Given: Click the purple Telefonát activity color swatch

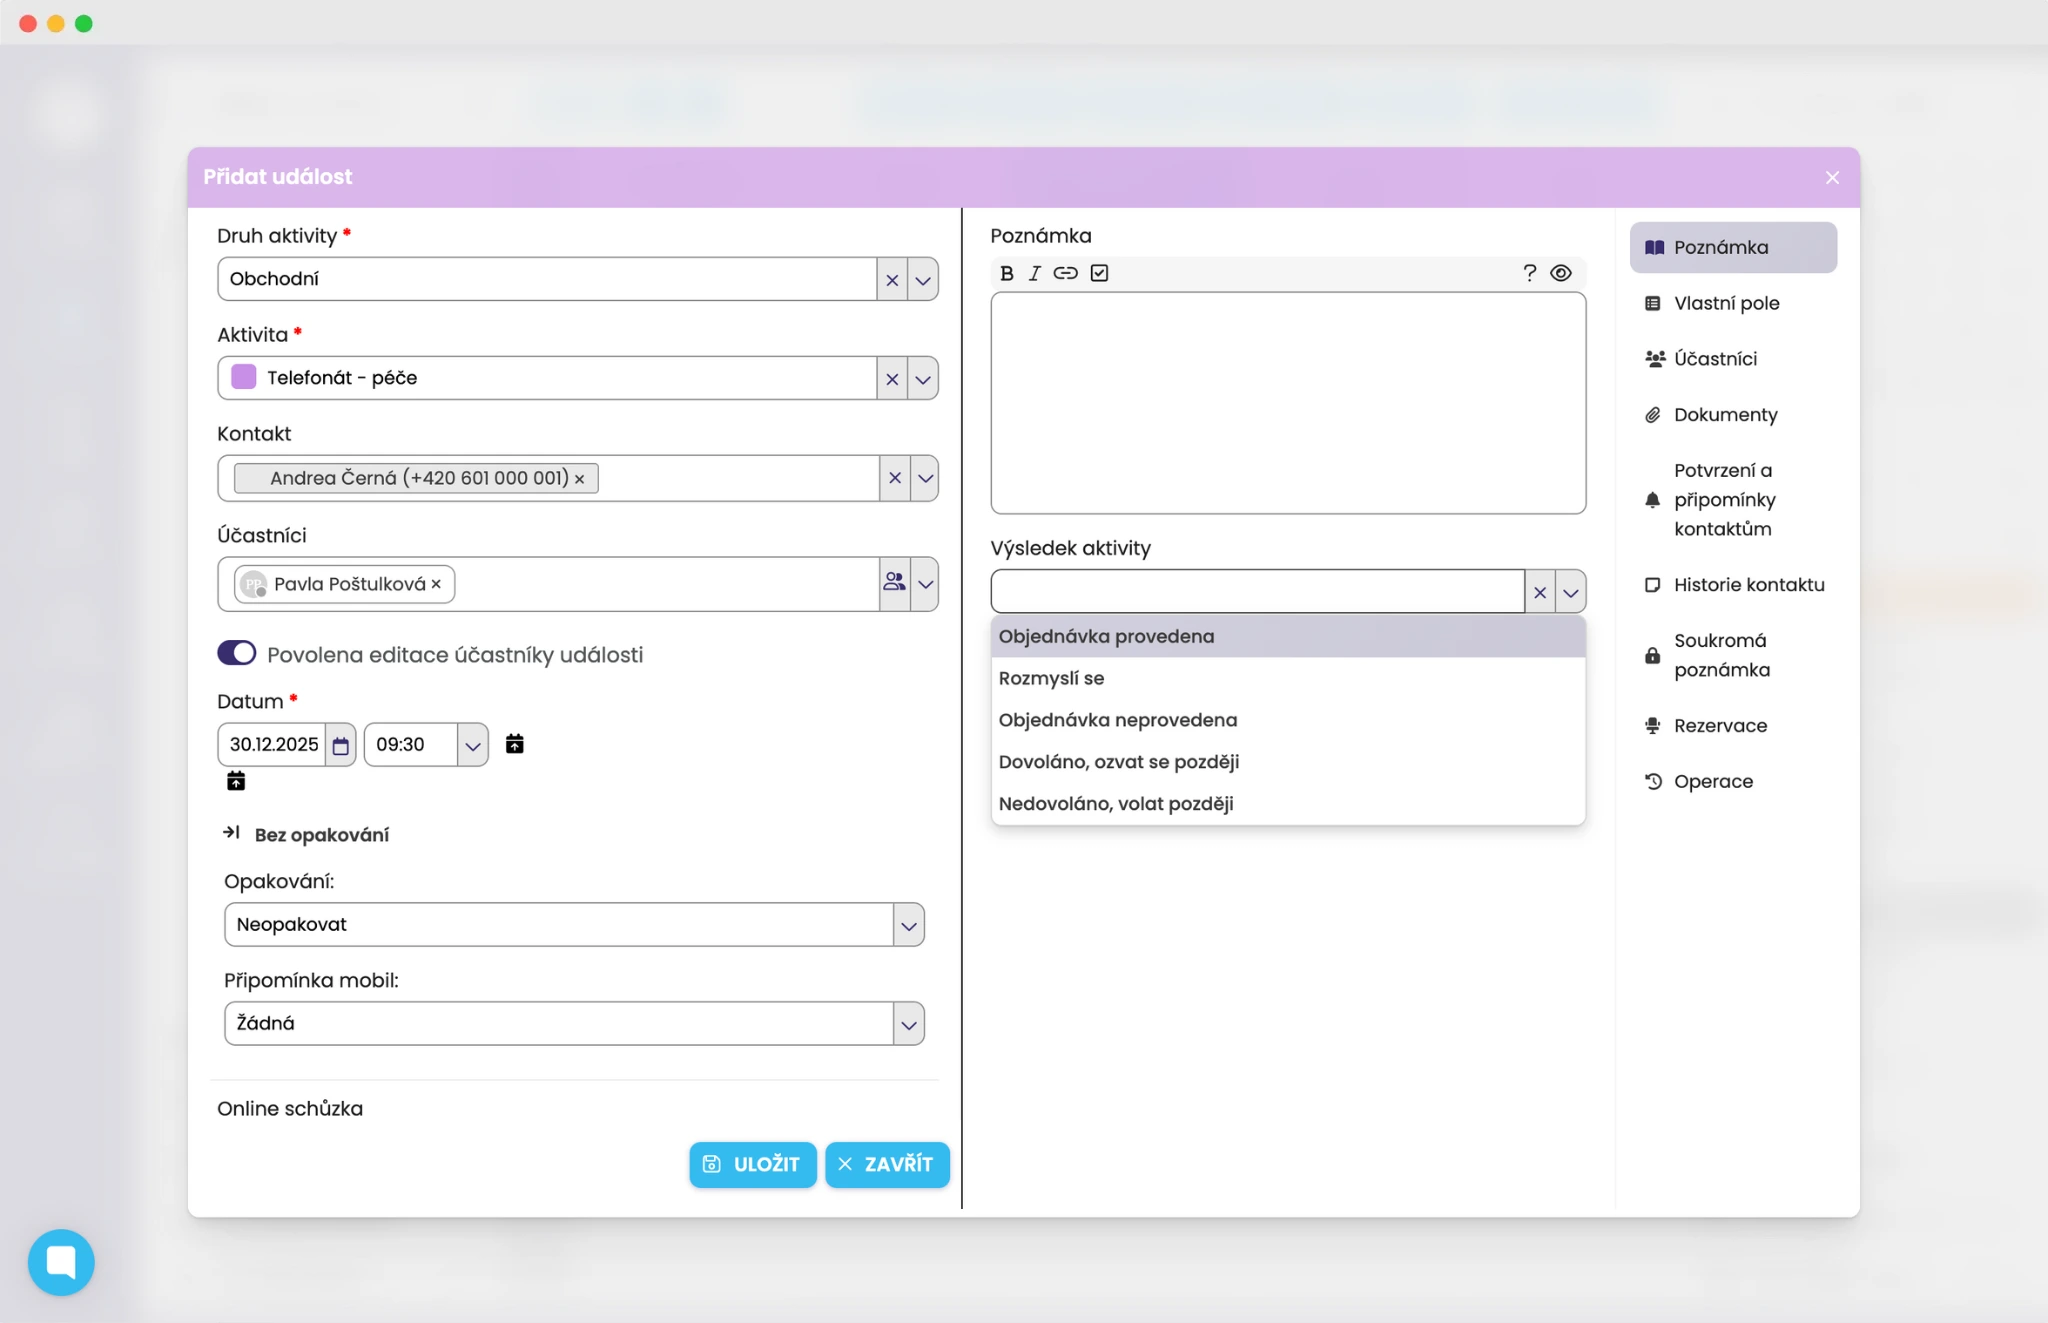Looking at the screenshot, I should click(243, 377).
